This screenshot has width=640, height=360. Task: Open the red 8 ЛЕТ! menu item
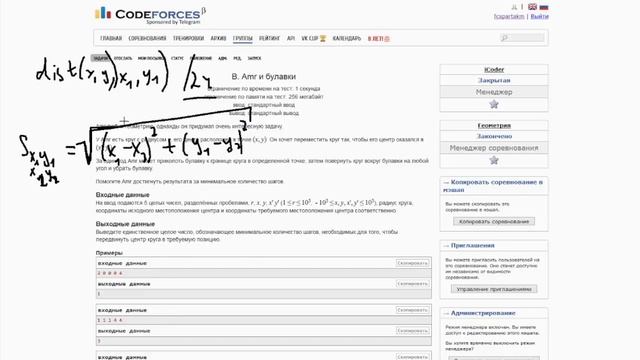click(x=378, y=39)
